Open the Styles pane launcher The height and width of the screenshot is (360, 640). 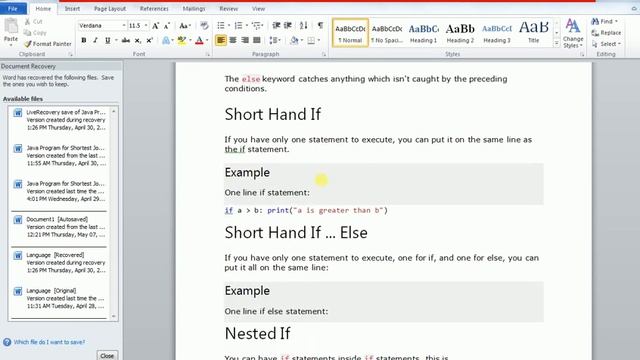click(x=582, y=54)
